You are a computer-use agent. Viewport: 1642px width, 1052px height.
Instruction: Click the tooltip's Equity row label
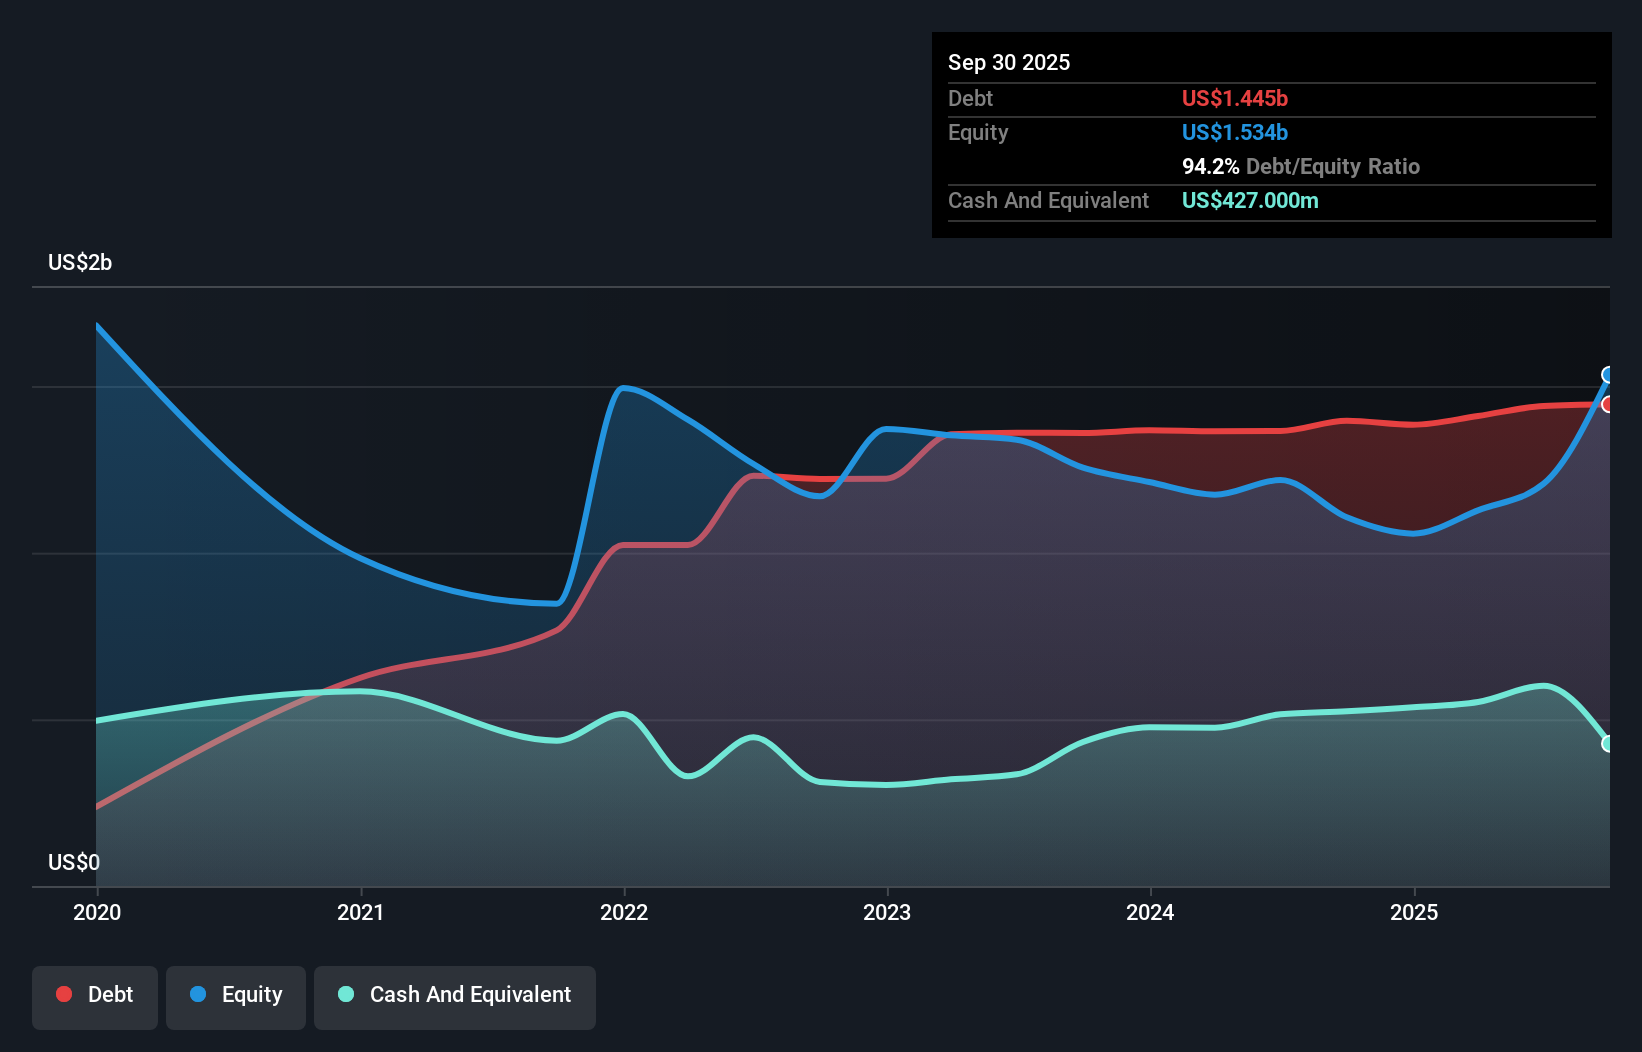[978, 132]
